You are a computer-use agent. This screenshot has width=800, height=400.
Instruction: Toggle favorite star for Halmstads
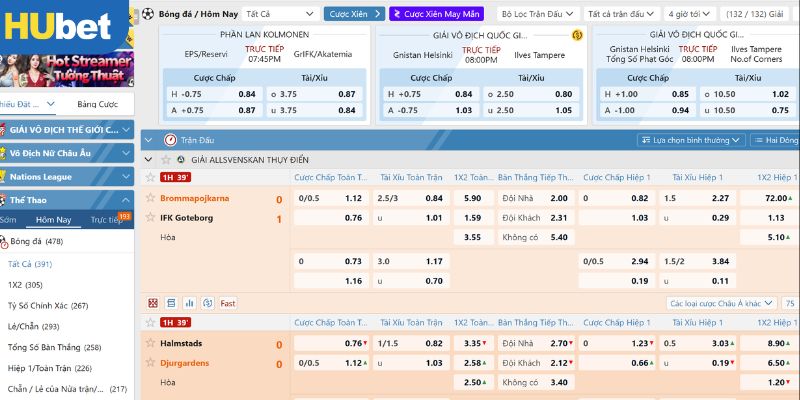coord(150,343)
